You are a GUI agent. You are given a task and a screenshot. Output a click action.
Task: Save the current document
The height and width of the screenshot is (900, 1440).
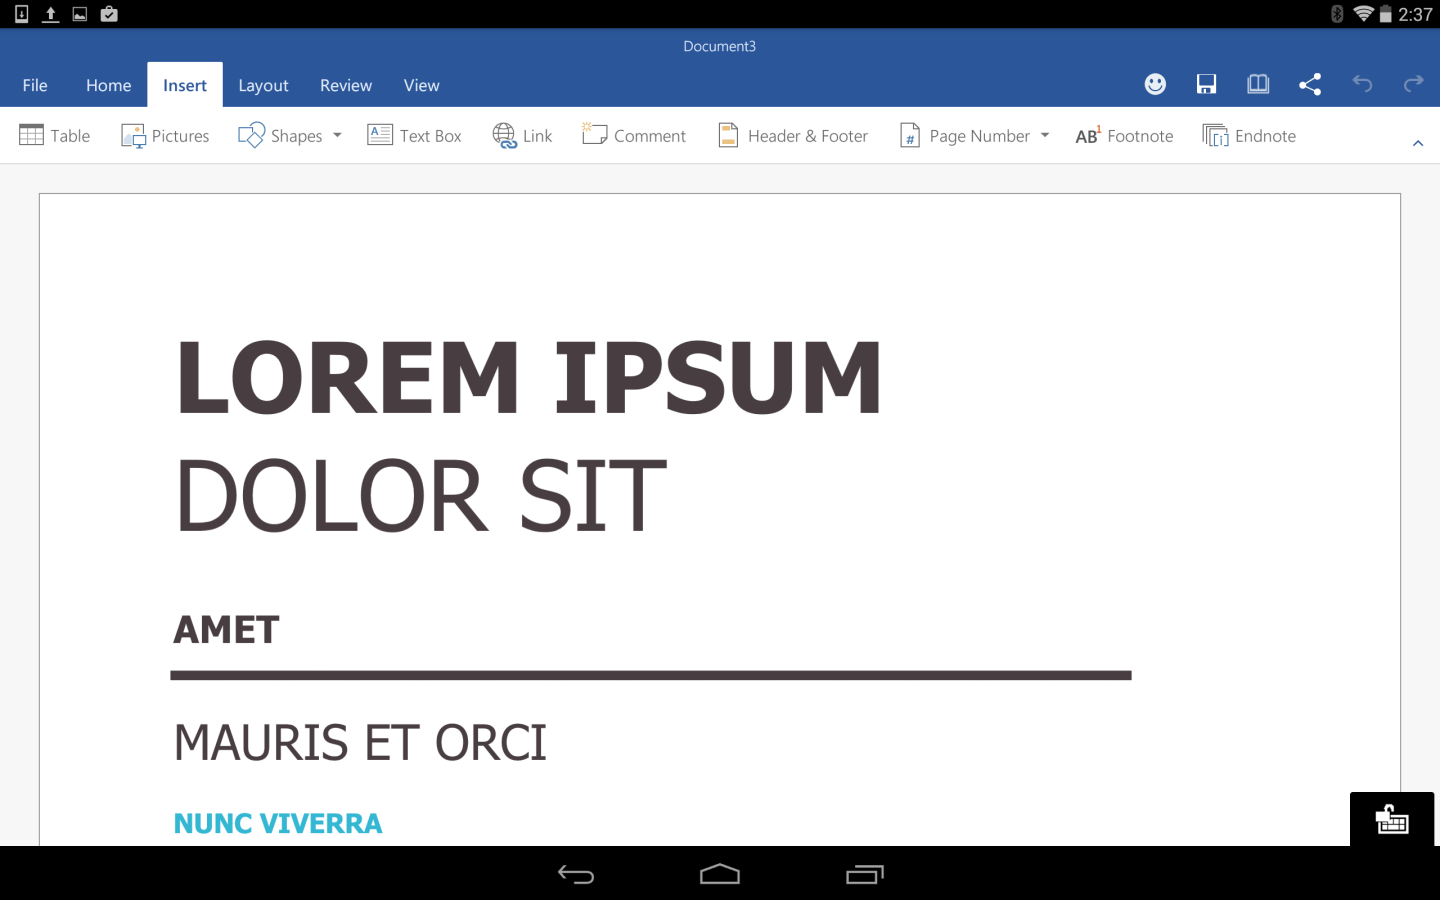click(x=1206, y=84)
